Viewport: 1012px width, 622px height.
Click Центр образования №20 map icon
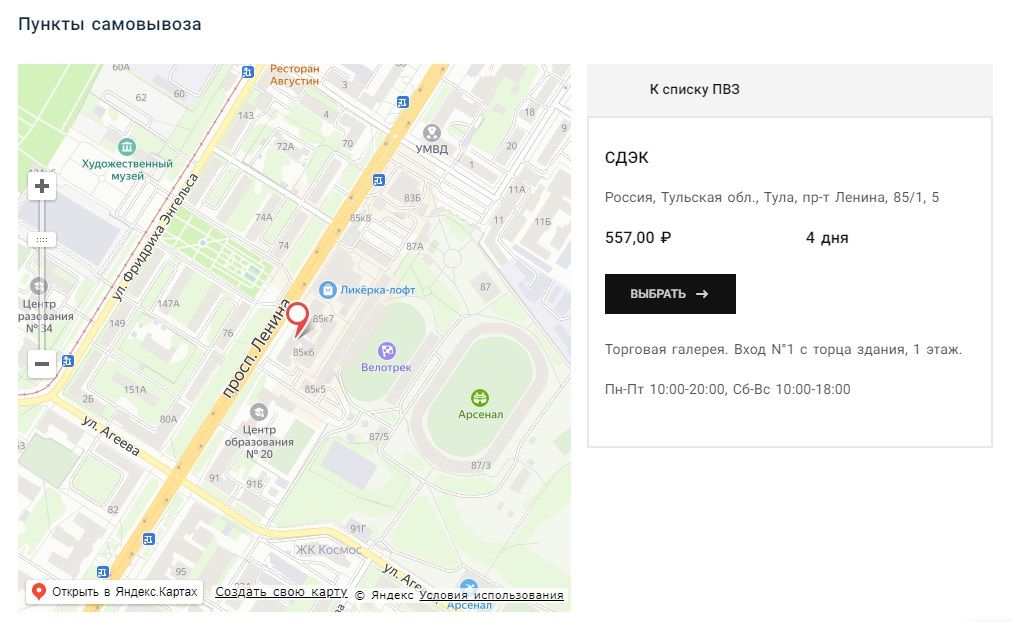pyautogui.click(x=259, y=412)
